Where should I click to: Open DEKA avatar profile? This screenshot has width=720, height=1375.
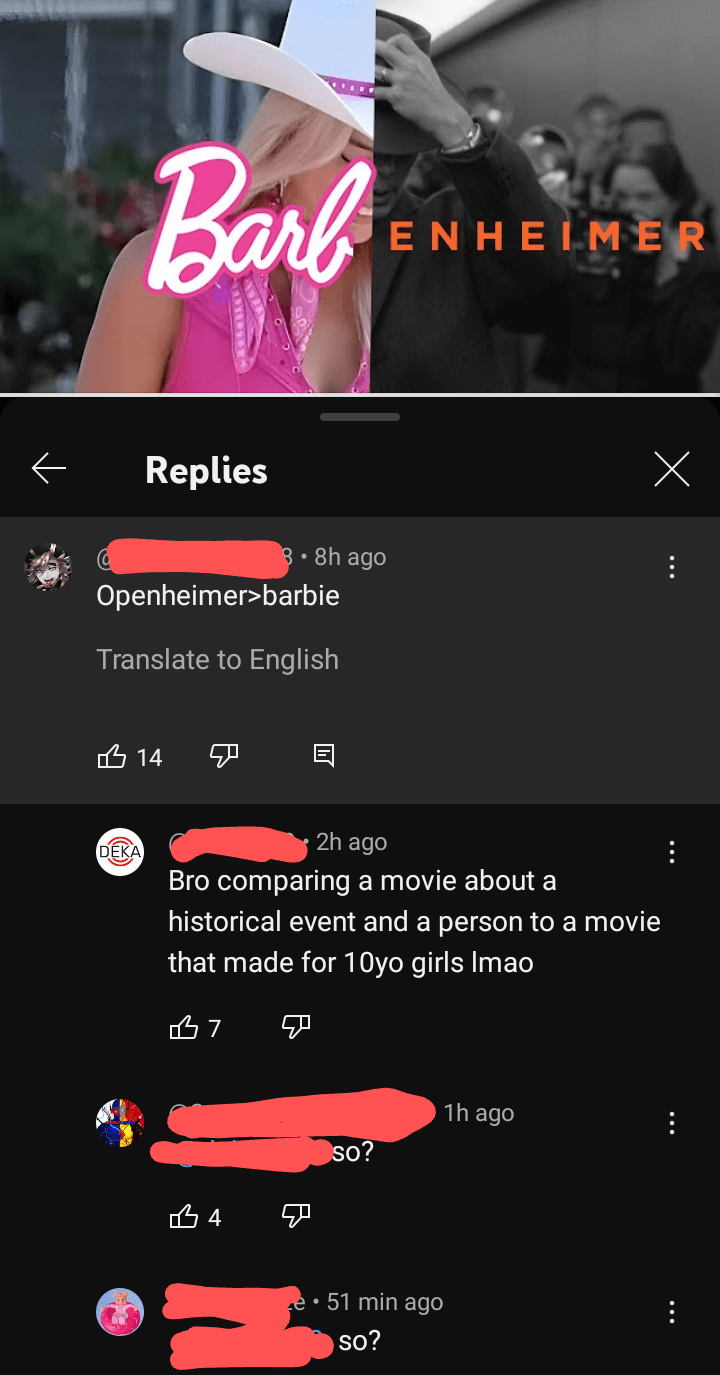(120, 852)
